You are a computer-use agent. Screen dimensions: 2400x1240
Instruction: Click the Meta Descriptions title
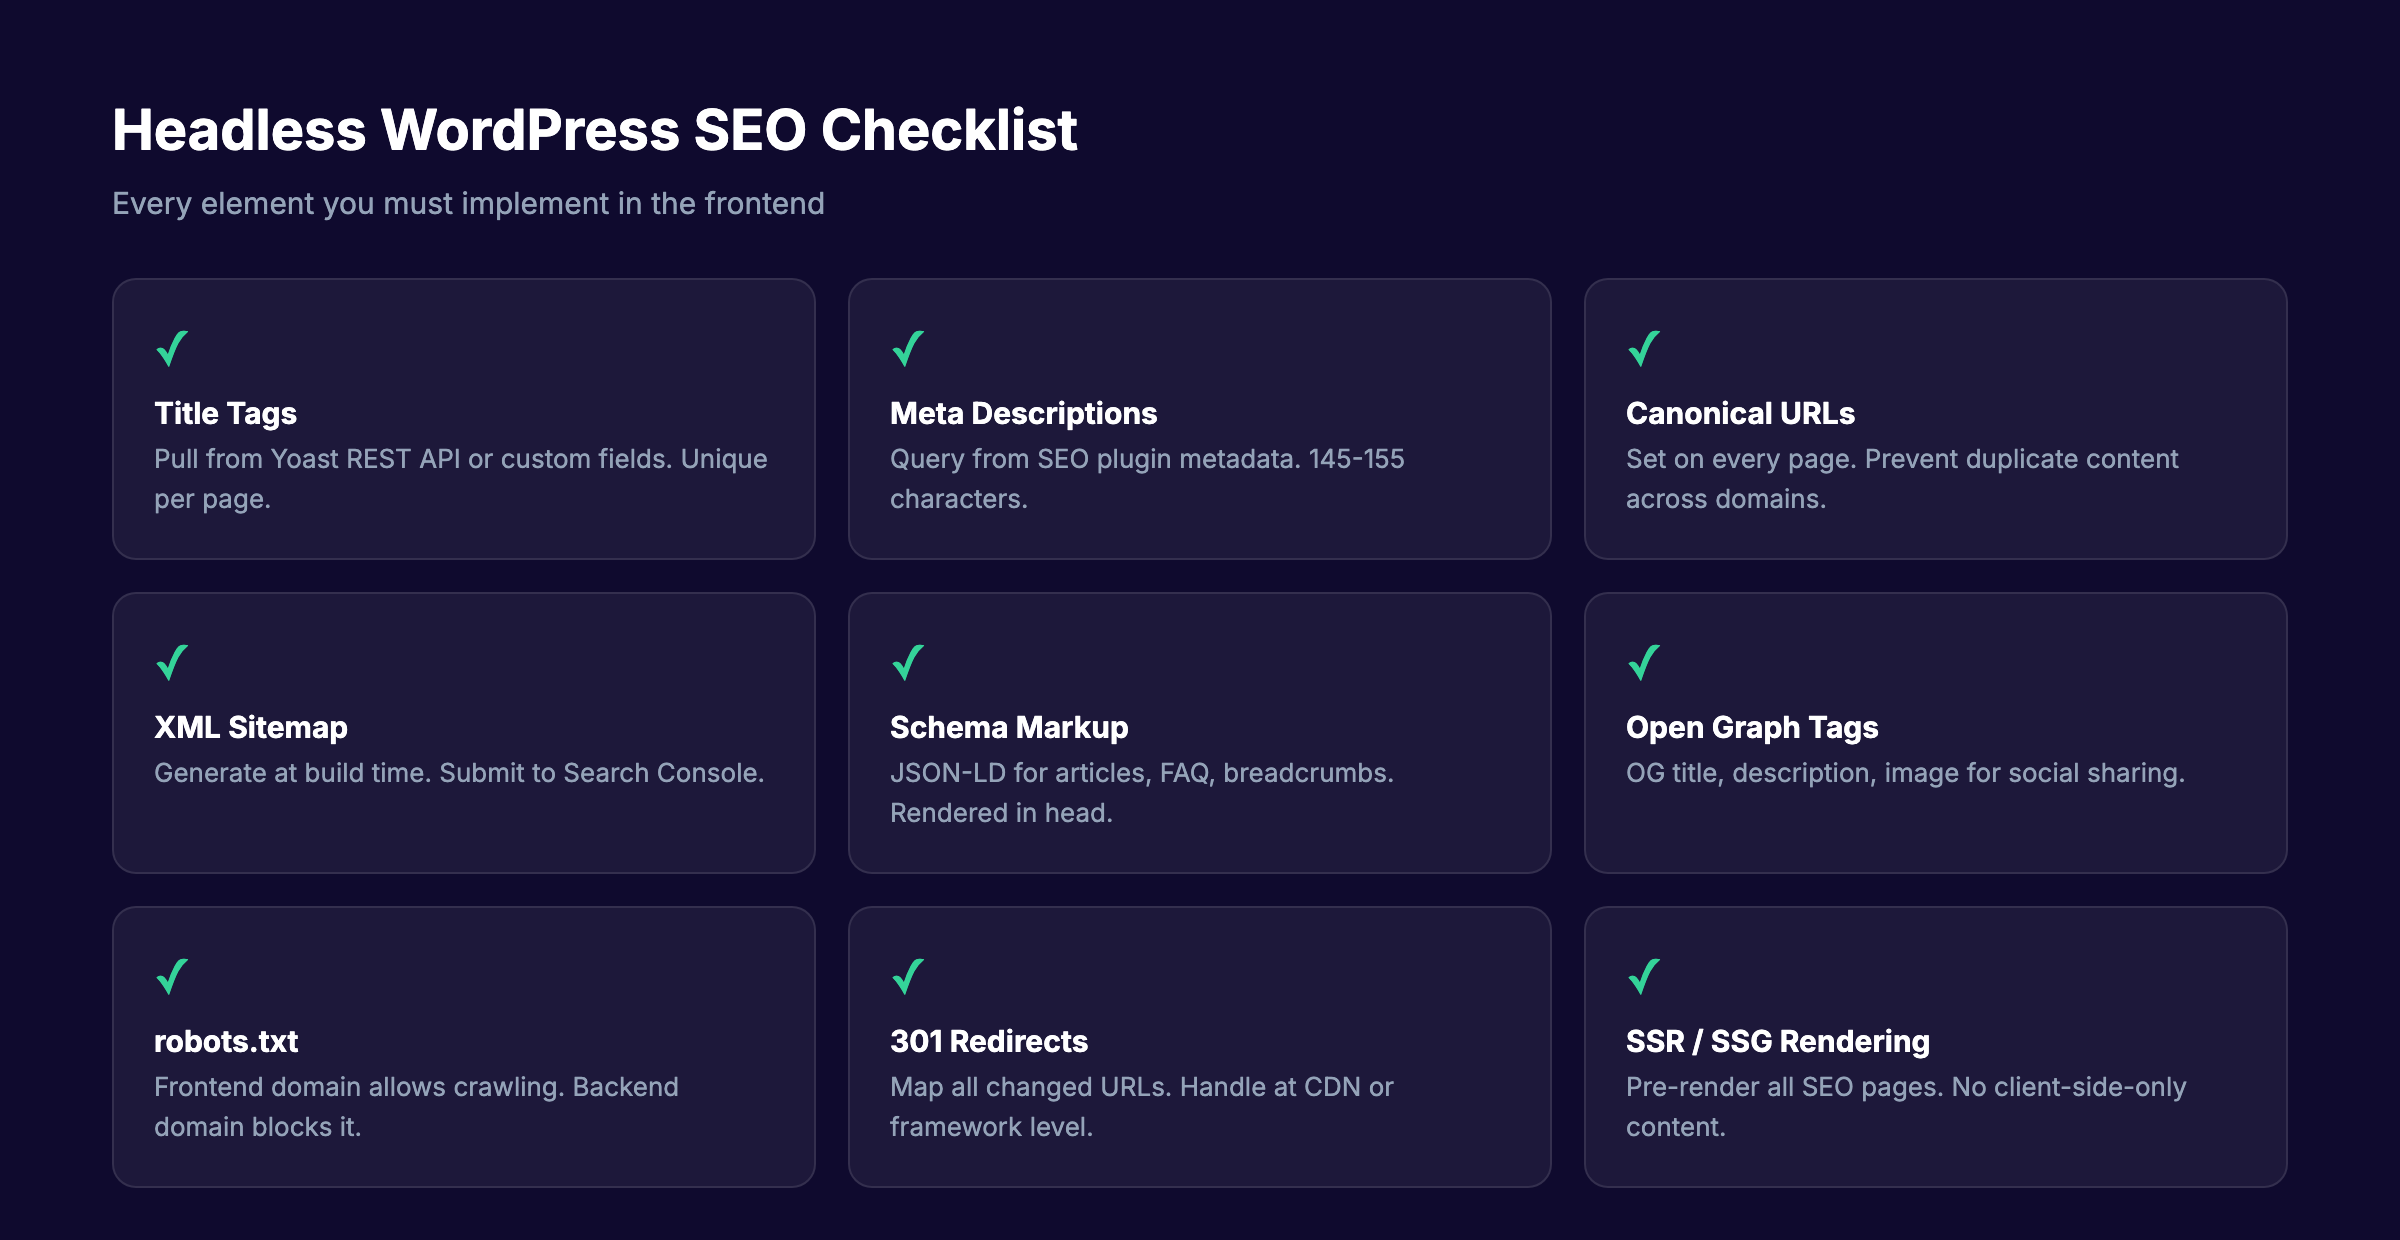(1022, 413)
